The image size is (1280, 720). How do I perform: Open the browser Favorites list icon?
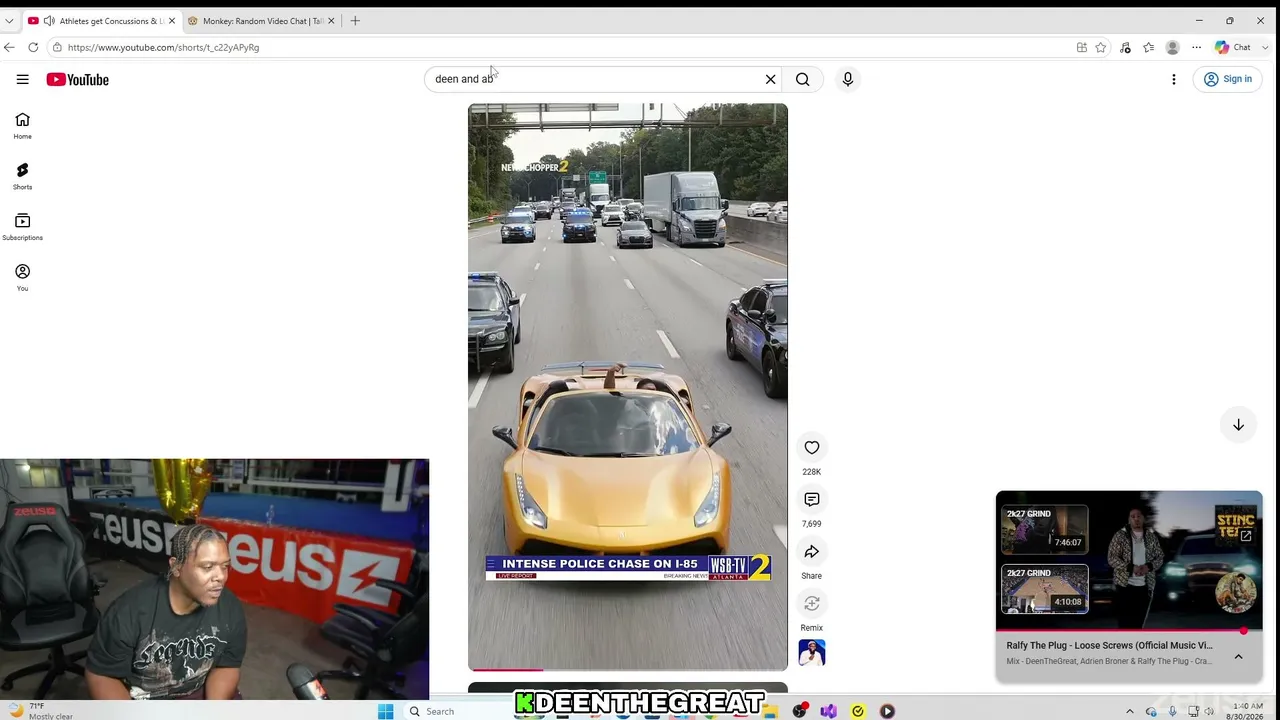coord(1148,47)
